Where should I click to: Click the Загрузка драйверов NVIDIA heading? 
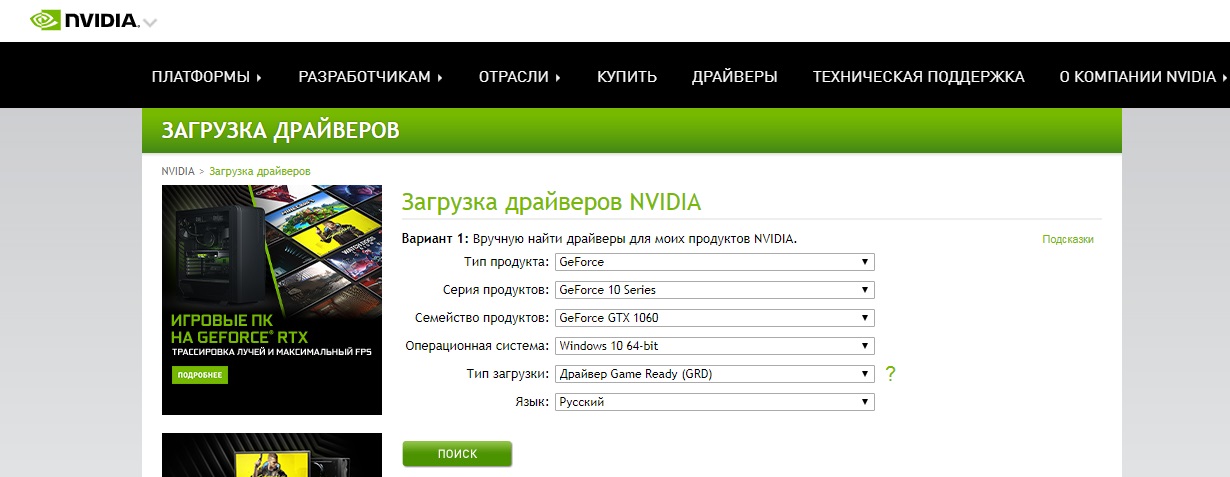(x=551, y=202)
